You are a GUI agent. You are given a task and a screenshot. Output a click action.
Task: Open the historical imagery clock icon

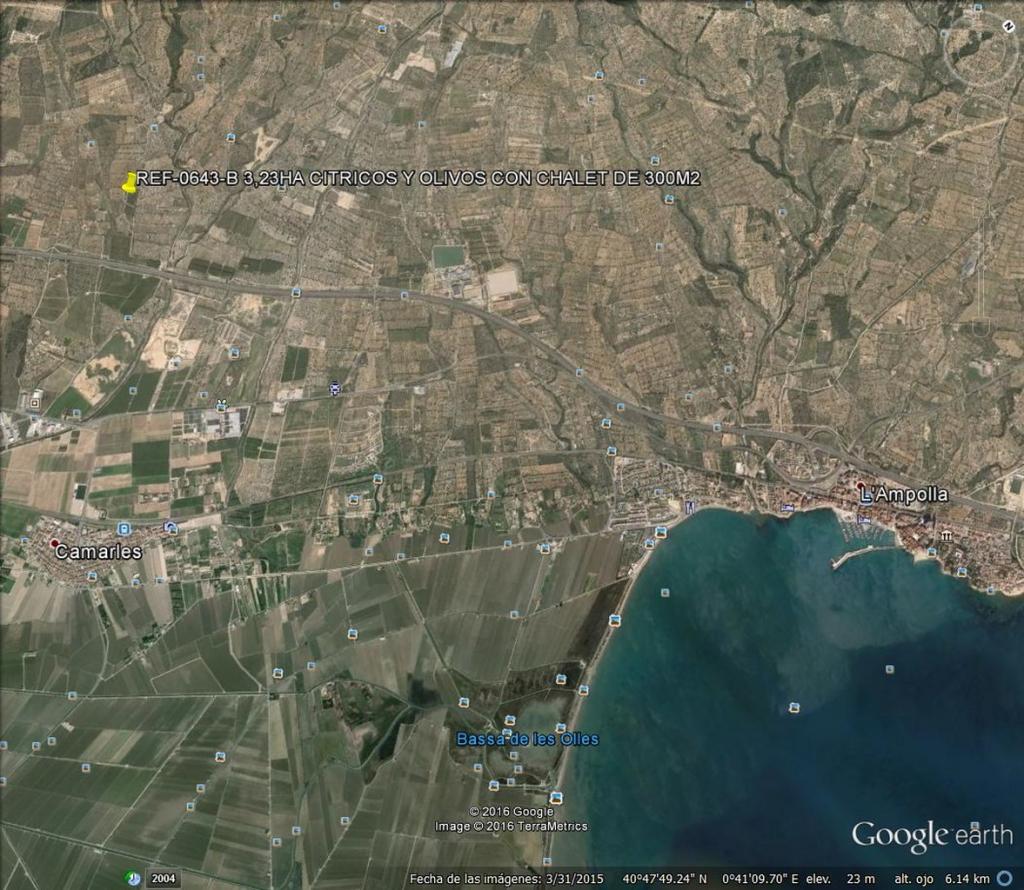[x=133, y=878]
